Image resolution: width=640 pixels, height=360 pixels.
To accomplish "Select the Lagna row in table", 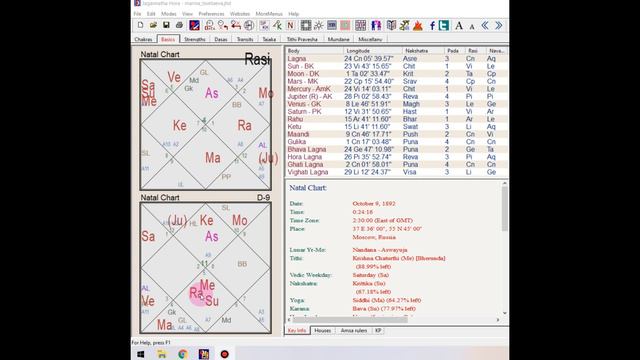I will (x=396, y=58).
